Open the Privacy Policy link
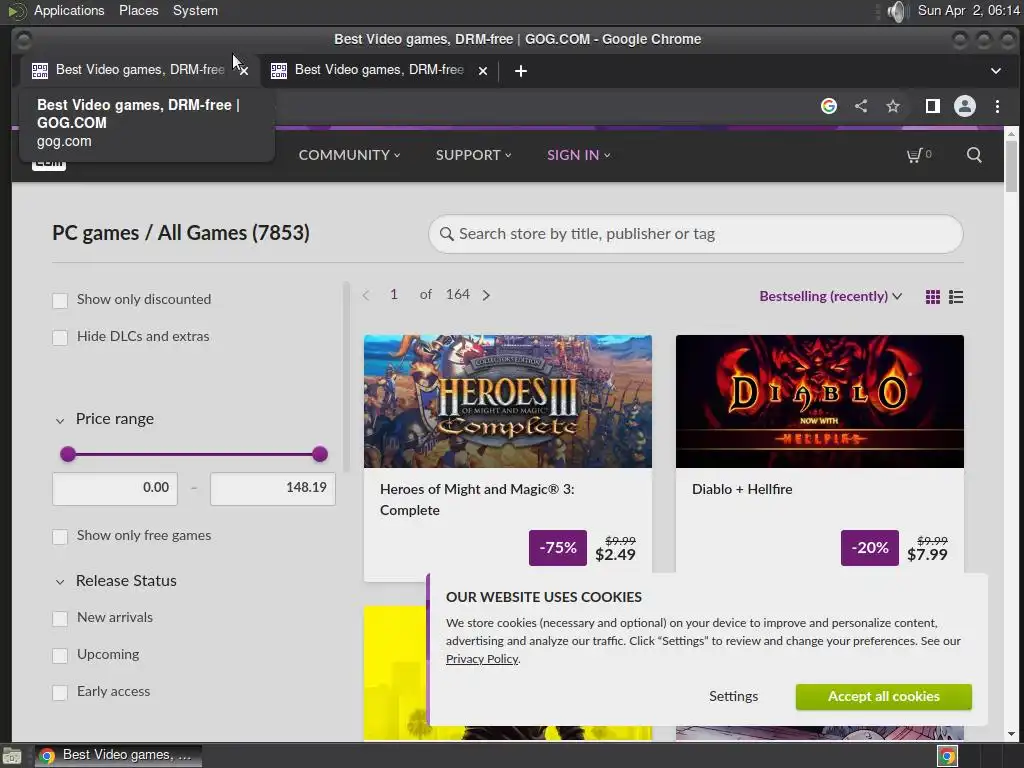 [482, 659]
